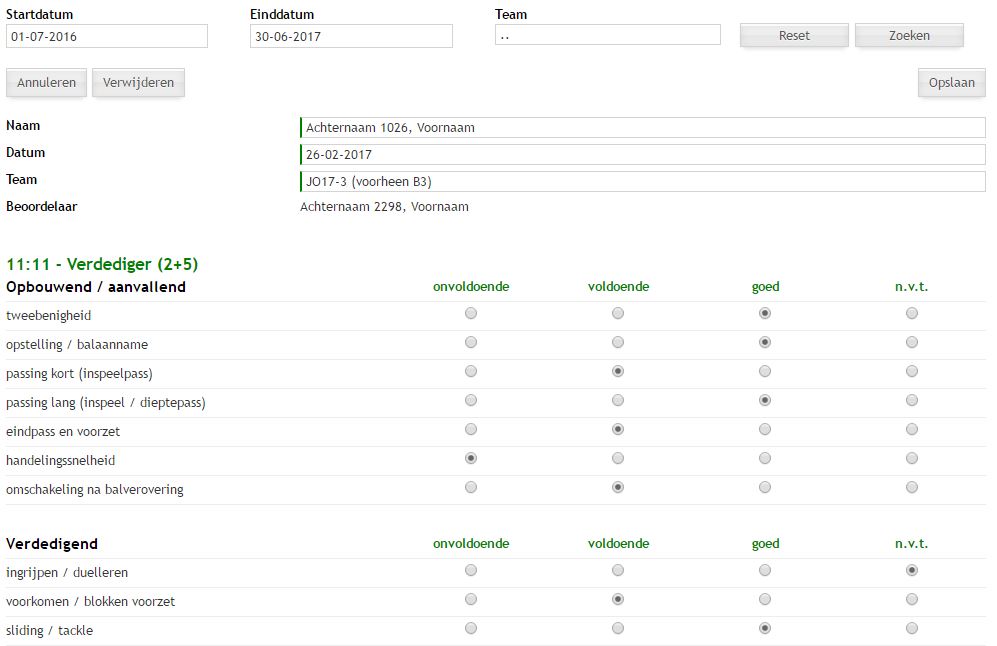
Task: Save the form with Opslaan
Action: [x=951, y=83]
